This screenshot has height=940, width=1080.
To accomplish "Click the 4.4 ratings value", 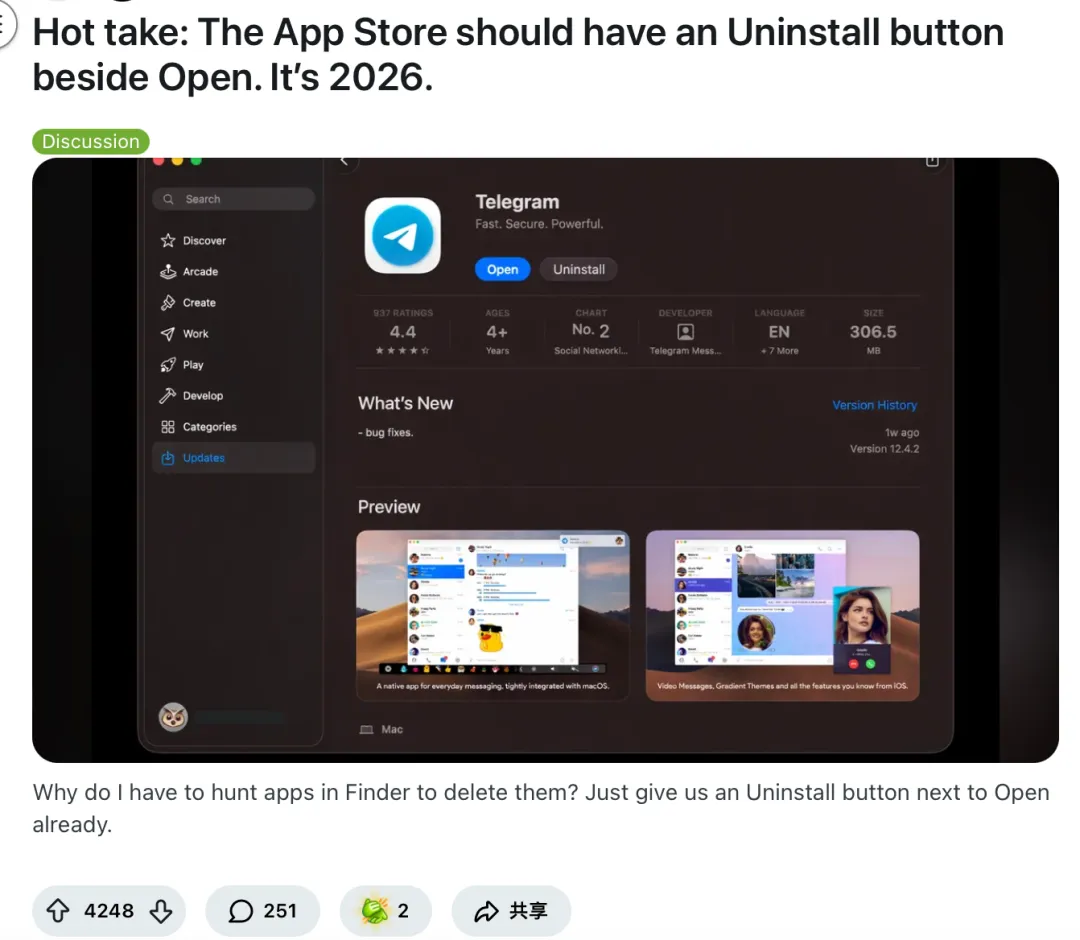I will (x=403, y=332).
